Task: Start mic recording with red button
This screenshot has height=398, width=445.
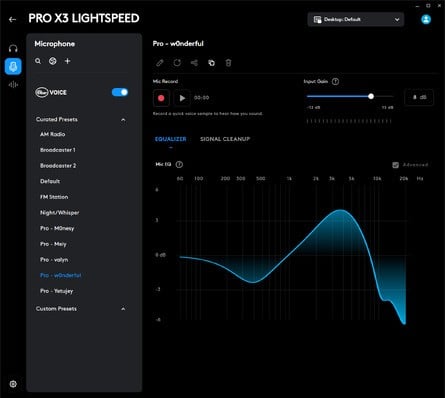Action: [x=161, y=98]
